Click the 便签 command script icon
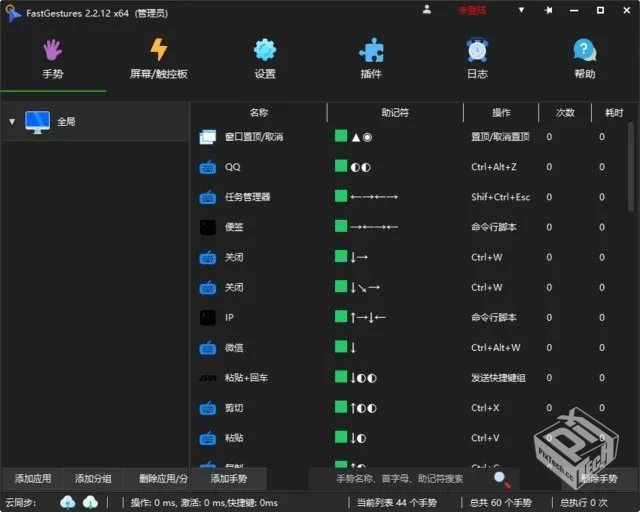640x512 pixels. [x=208, y=227]
